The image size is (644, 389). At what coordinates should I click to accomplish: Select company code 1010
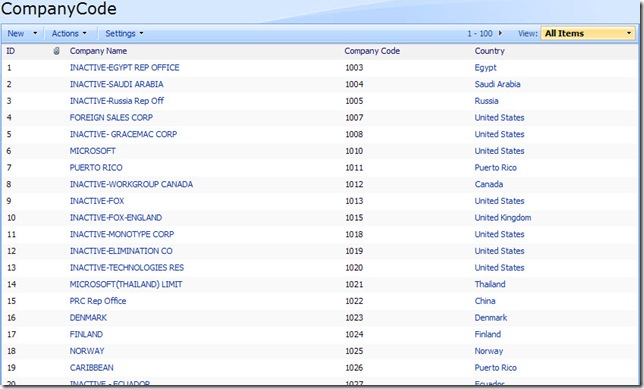pos(354,151)
